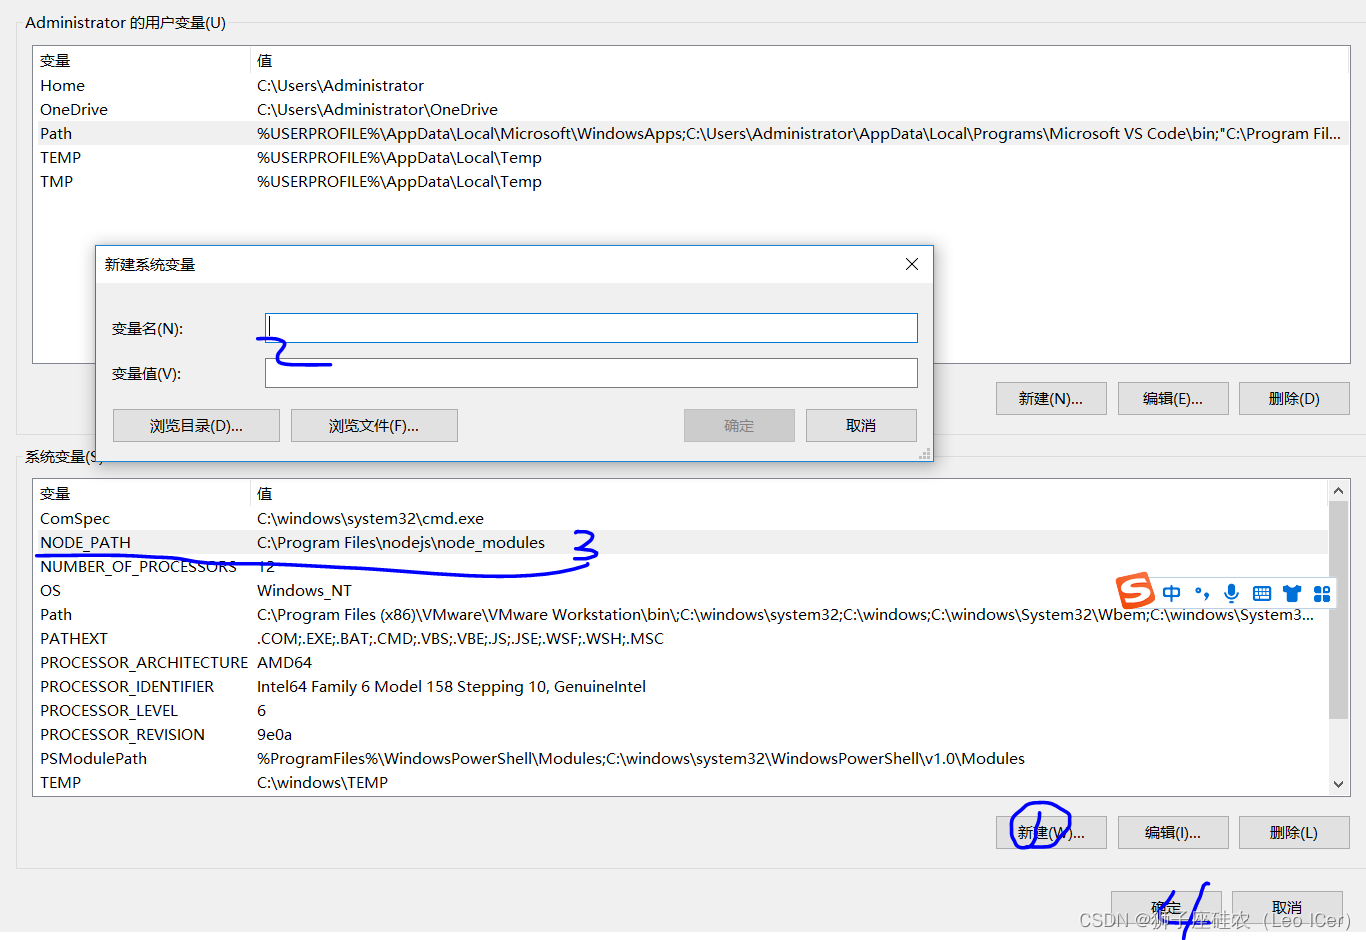Click 编辑(I) for system variables
The image size is (1366, 940).
click(1173, 832)
